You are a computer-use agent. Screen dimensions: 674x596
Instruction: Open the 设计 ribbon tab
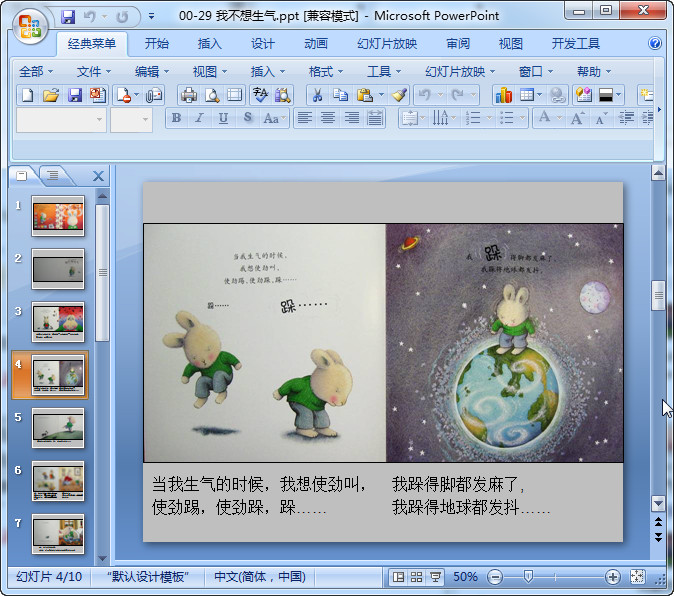coord(262,43)
